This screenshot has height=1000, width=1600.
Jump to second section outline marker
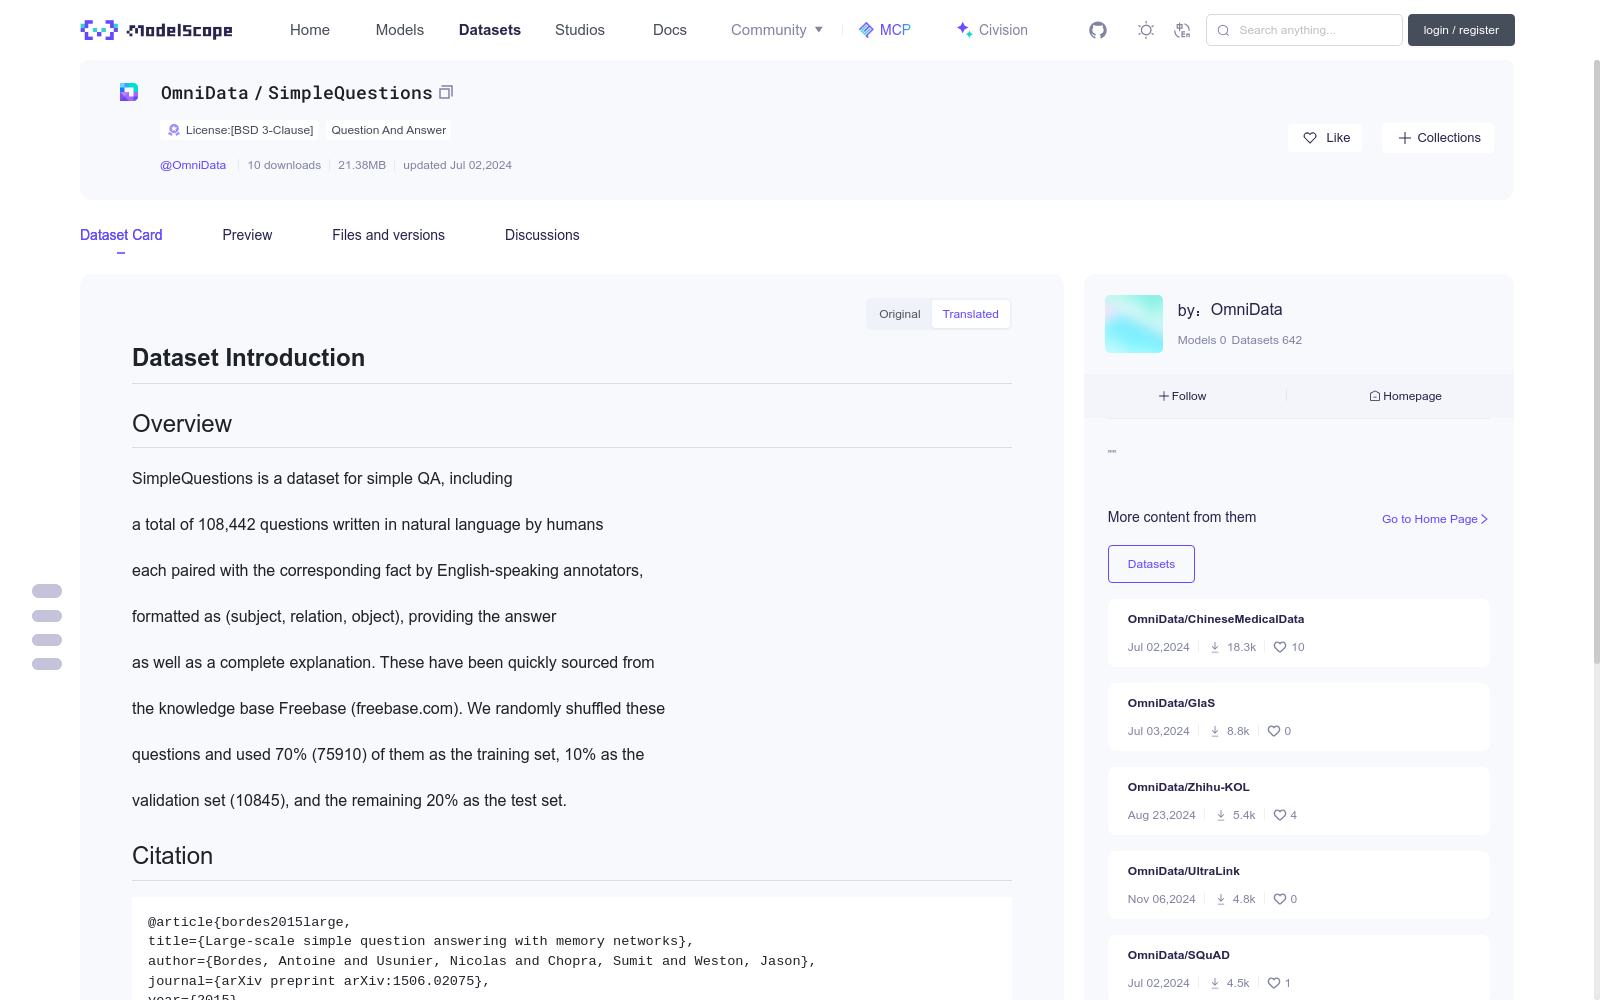[x=47, y=616]
